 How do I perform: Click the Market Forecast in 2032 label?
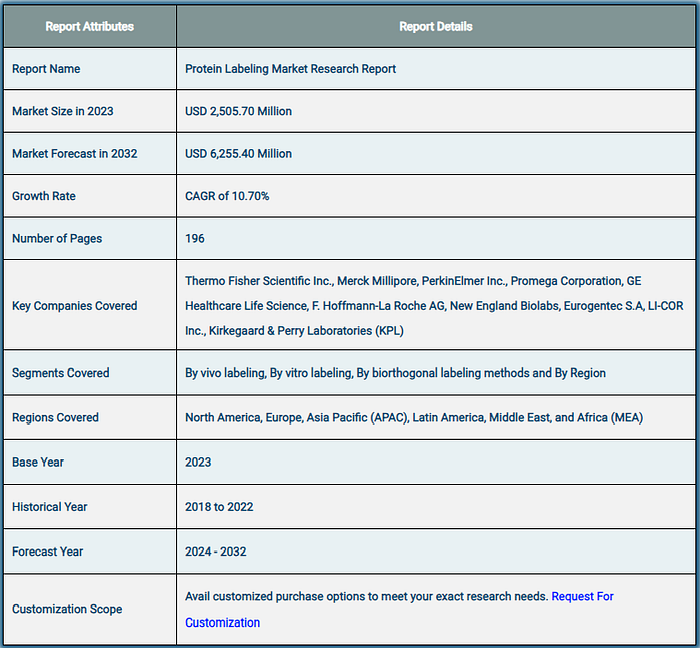pos(75,154)
